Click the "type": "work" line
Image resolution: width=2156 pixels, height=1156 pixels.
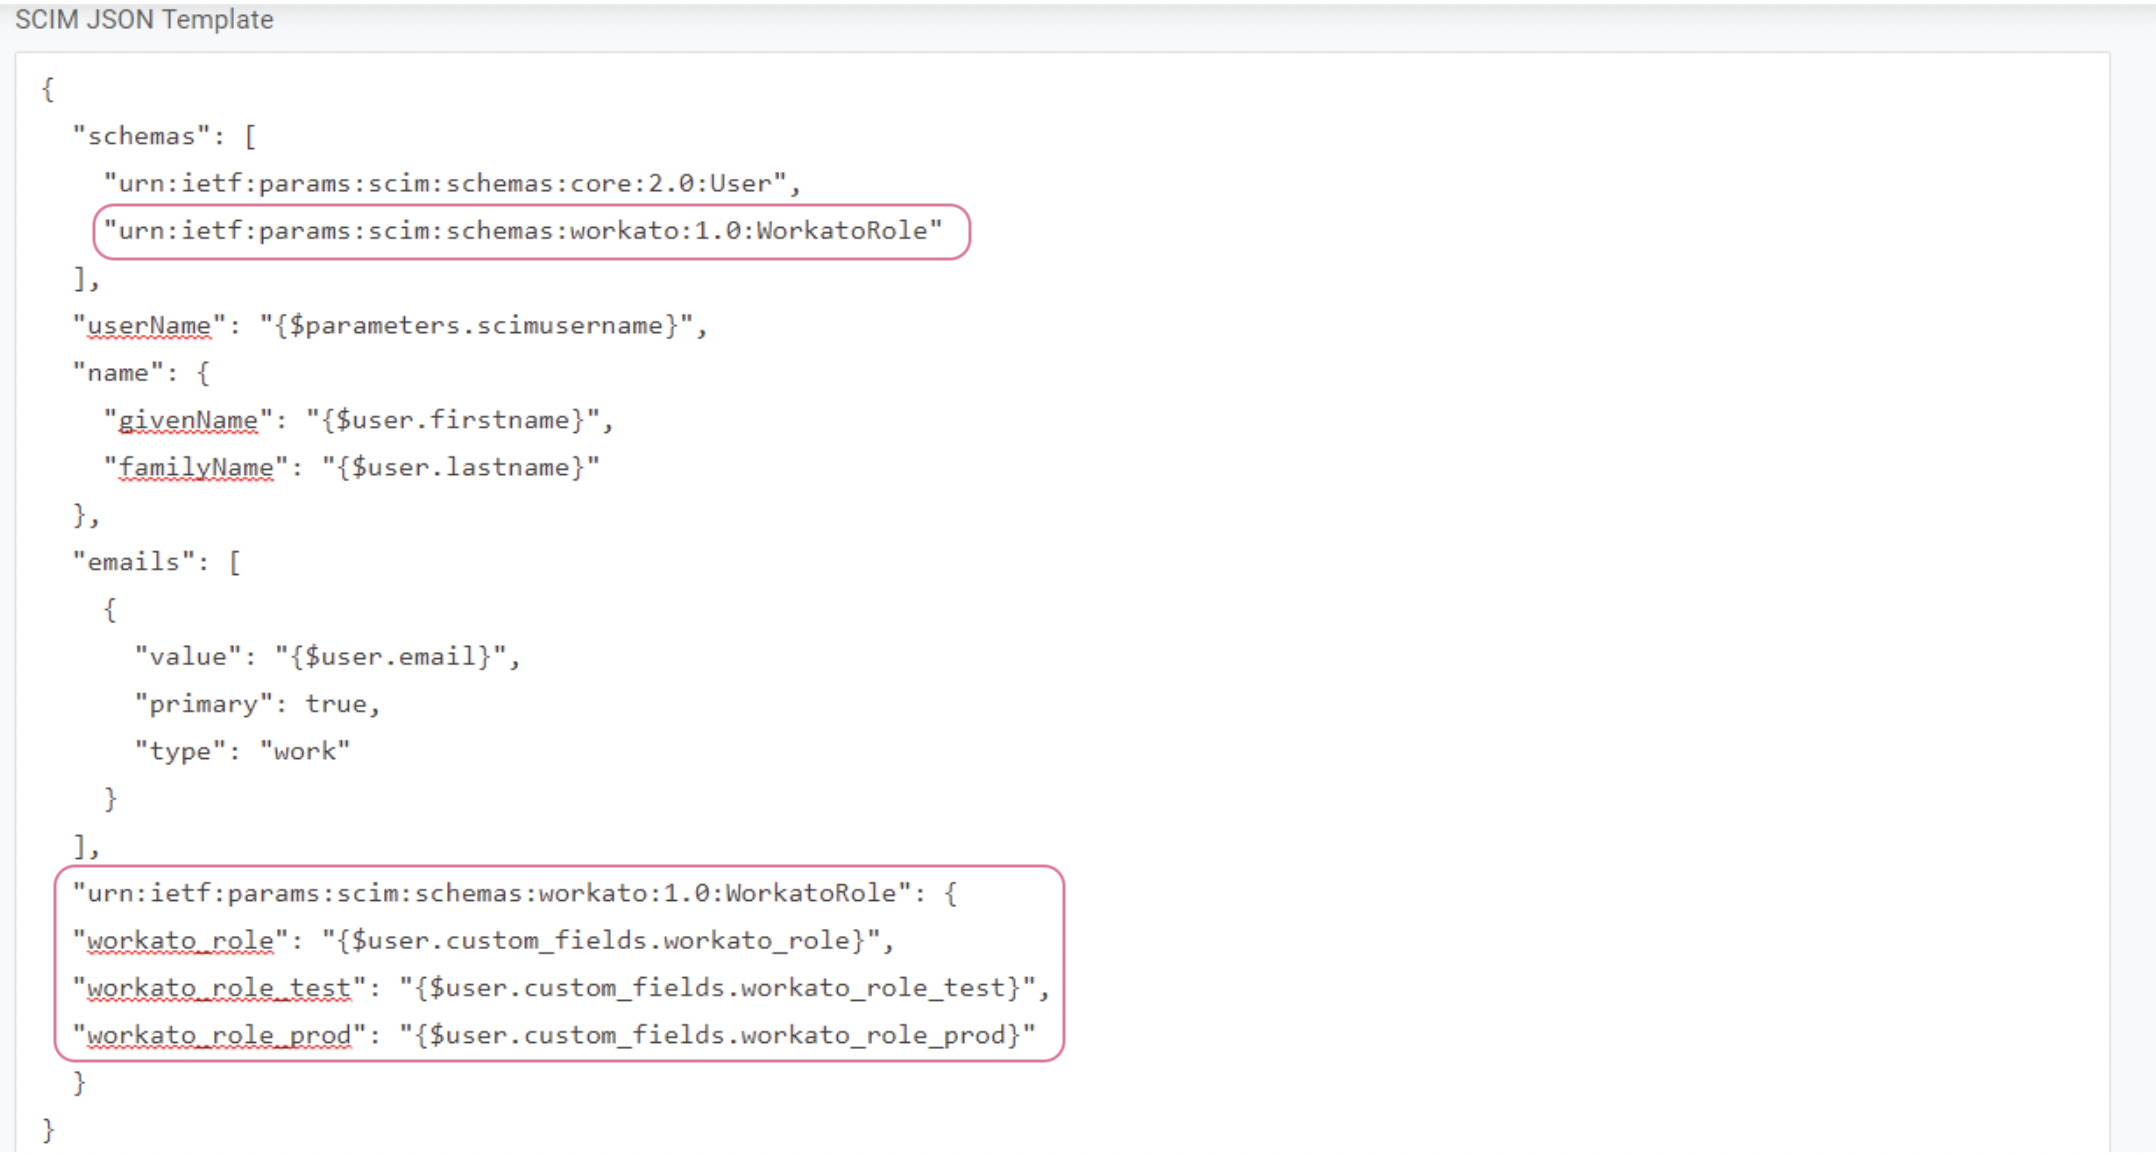pyautogui.click(x=243, y=752)
